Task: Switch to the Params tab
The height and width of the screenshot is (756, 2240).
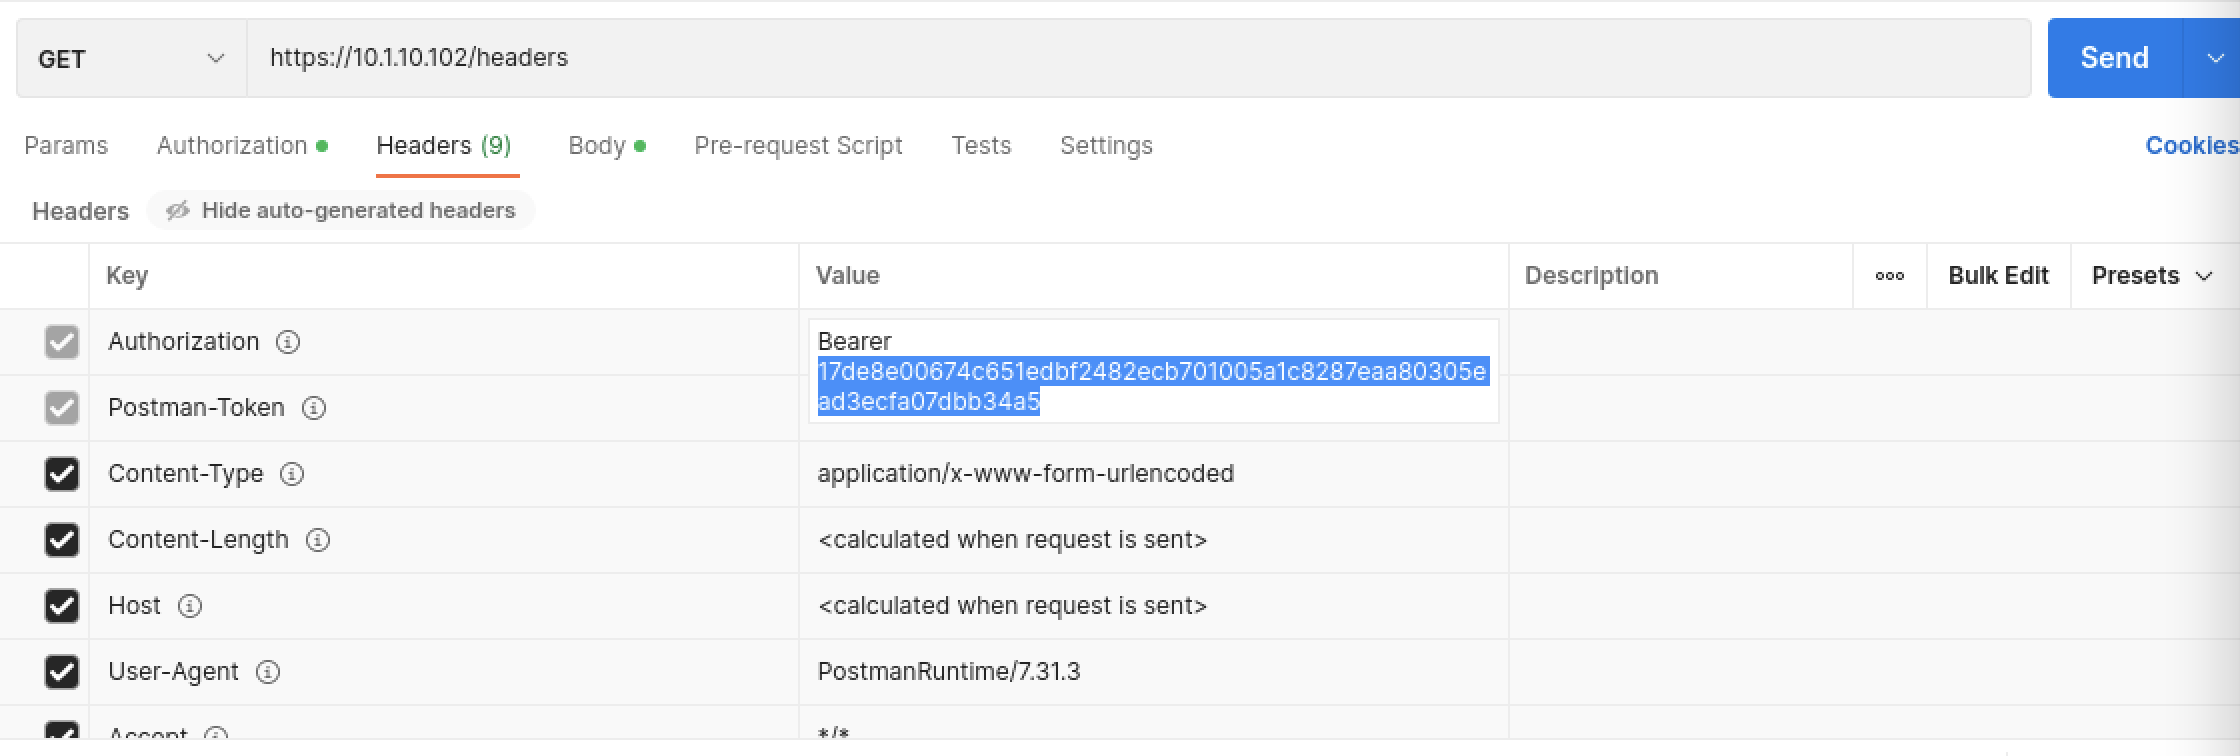Action: [66, 146]
